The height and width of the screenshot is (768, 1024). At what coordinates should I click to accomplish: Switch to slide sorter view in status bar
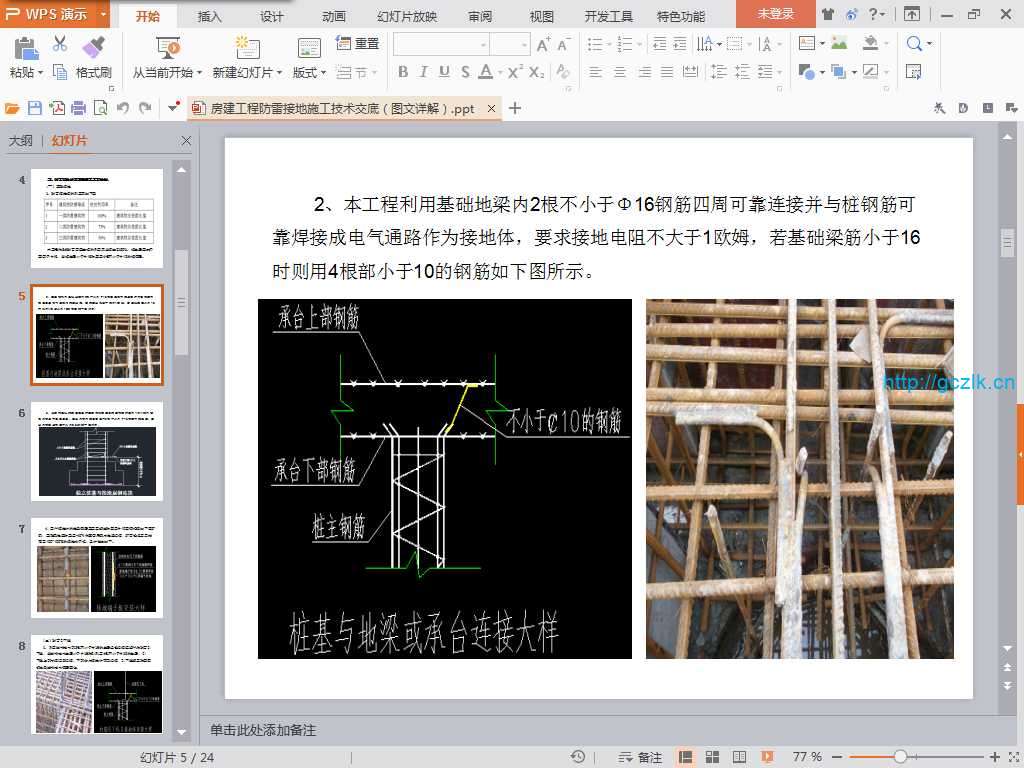click(712, 757)
